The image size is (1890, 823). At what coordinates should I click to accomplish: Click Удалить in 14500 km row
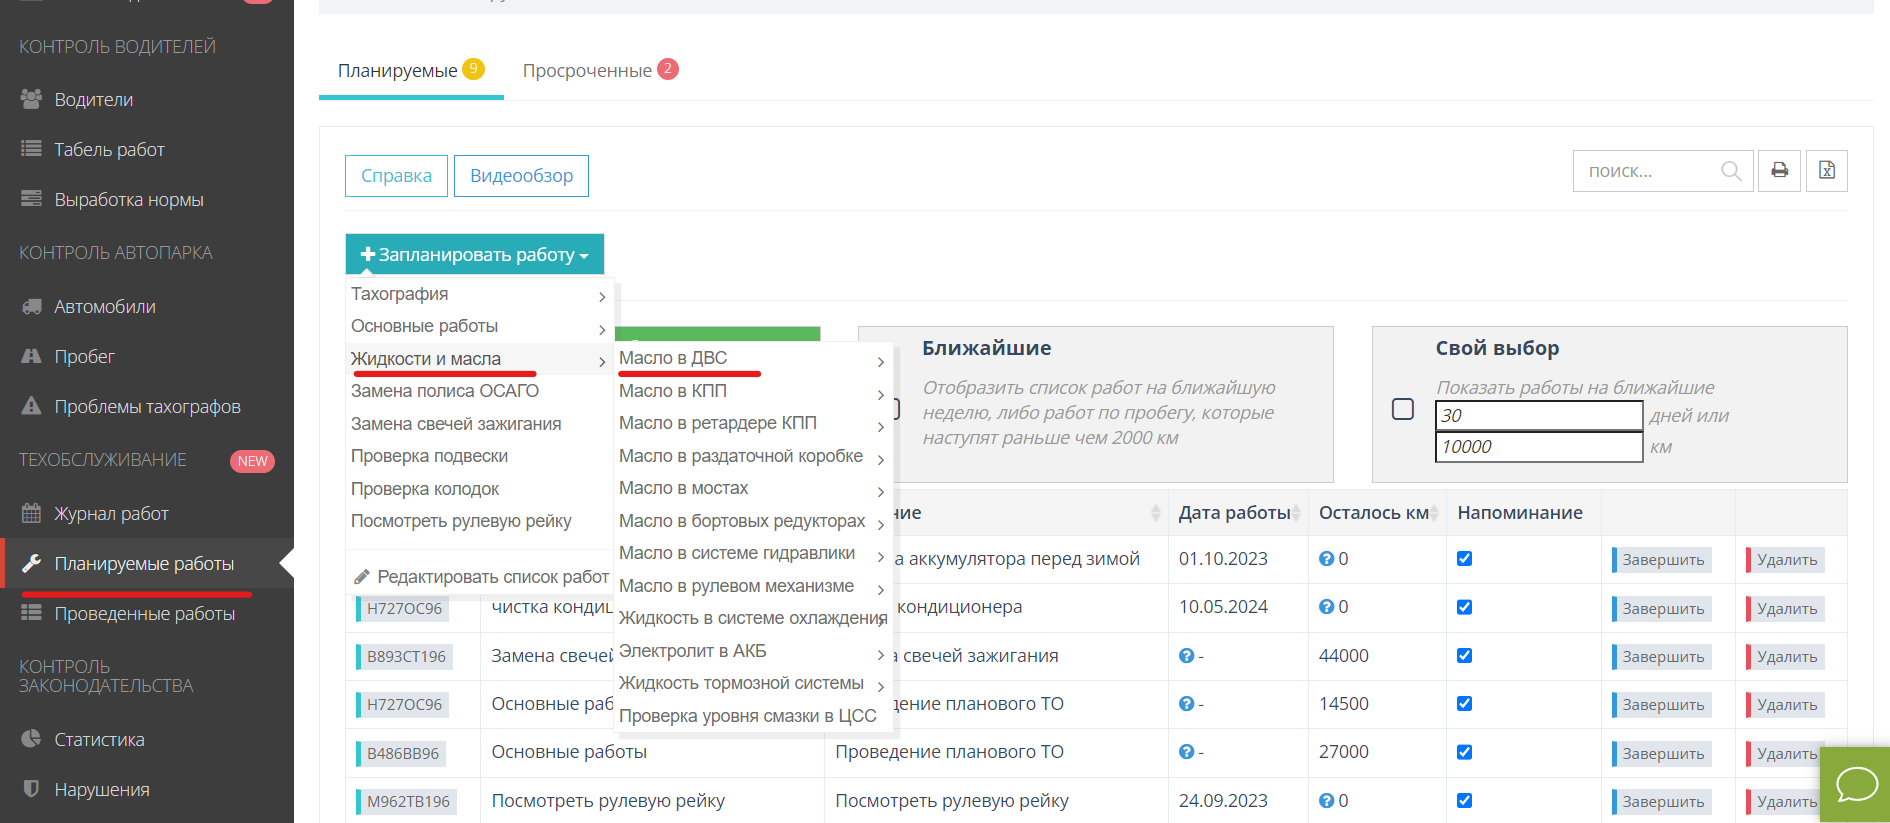pos(1786,705)
